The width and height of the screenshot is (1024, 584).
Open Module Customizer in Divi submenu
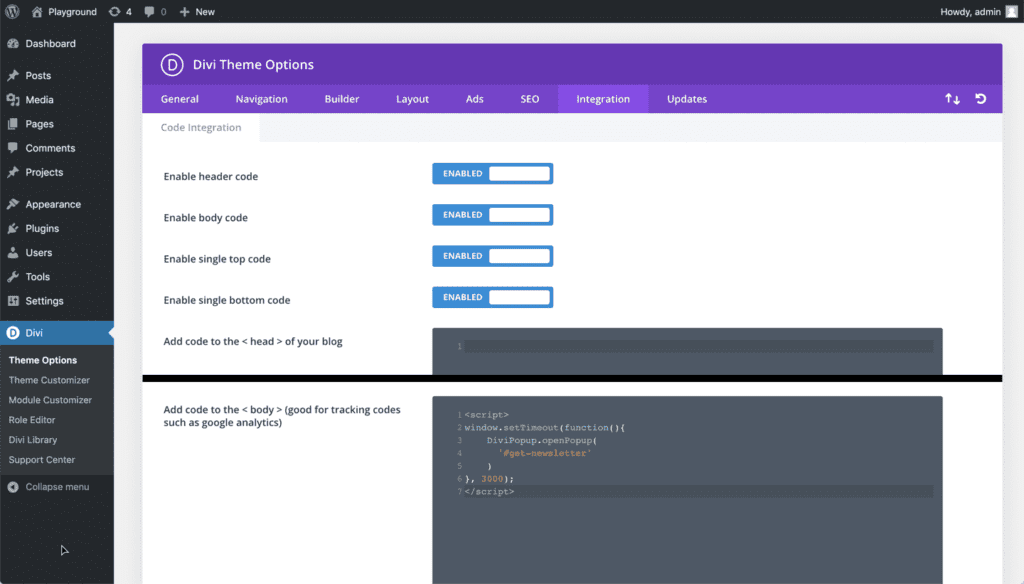click(x=50, y=400)
